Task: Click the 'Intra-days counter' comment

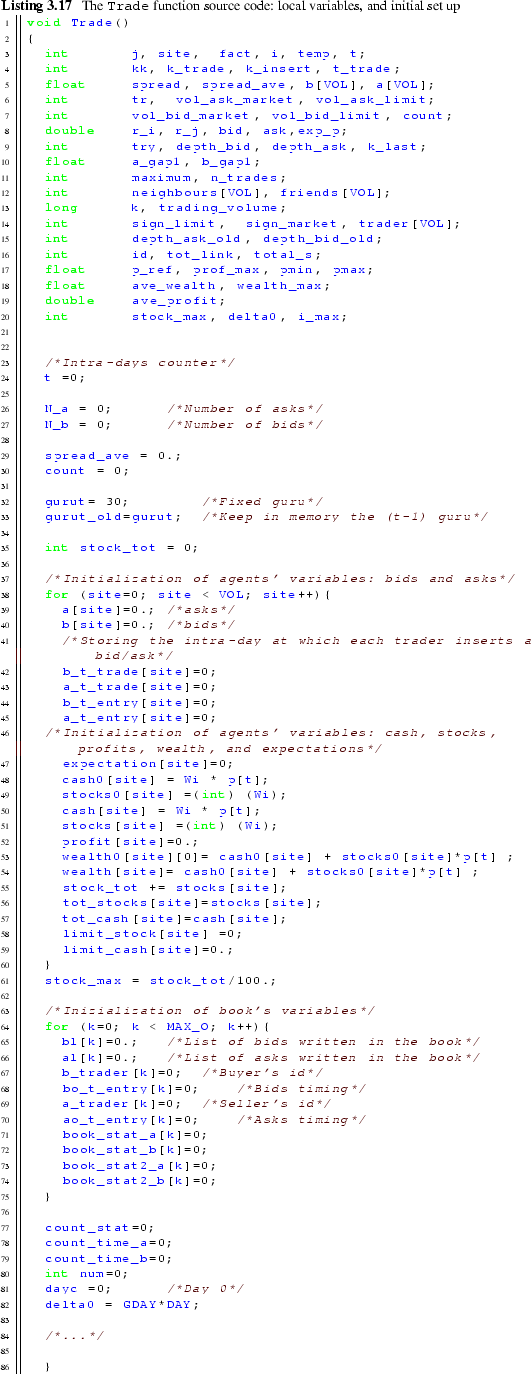Action: 141,361
